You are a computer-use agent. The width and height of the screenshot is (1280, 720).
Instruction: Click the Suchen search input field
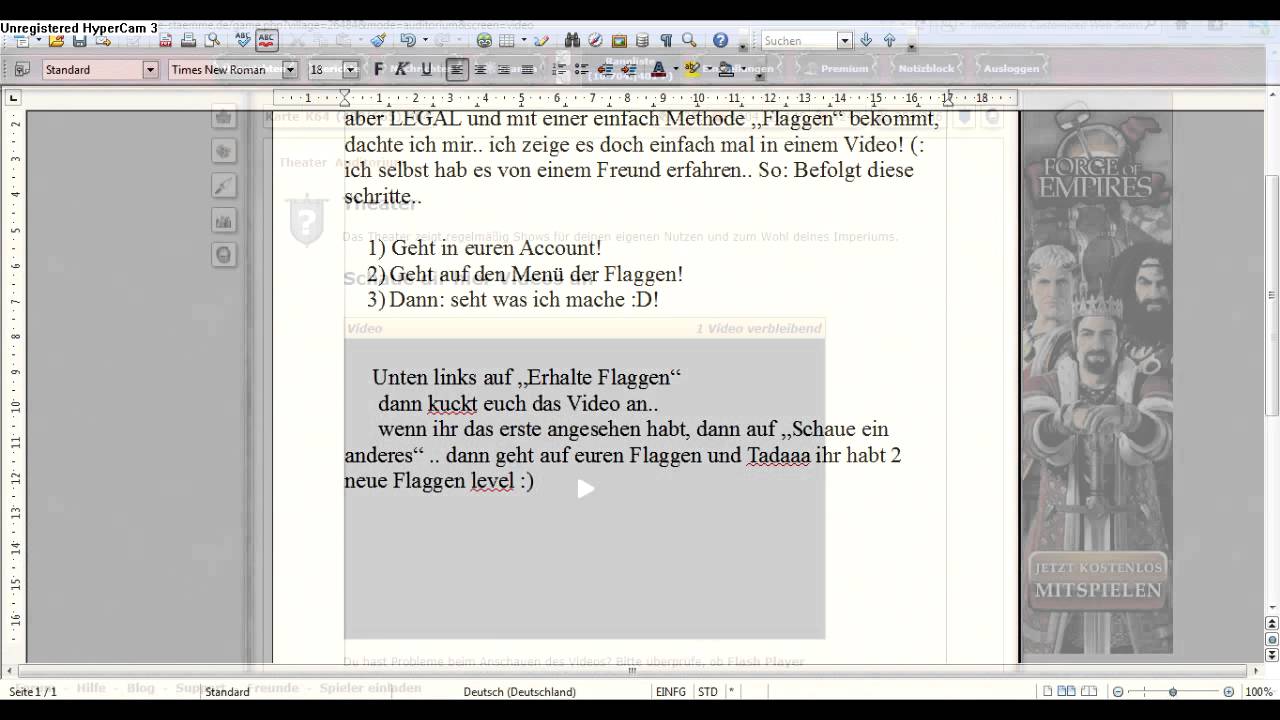pos(799,41)
